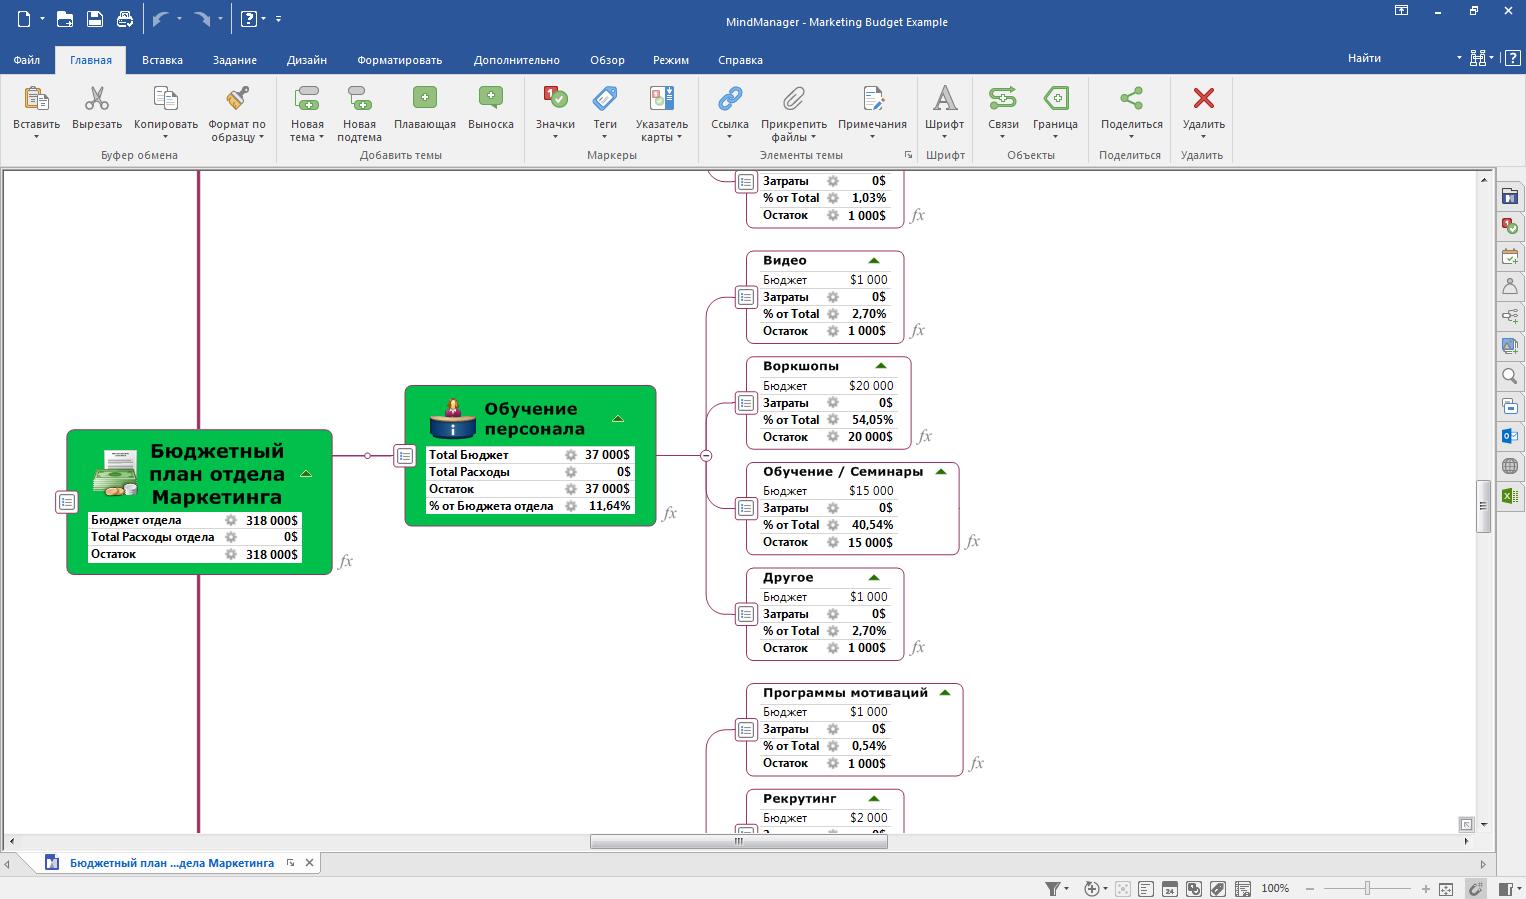Open the Outlook pane in the sidebar
Image resolution: width=1526 pixels, height=899 pixels.
point(1510,436)
